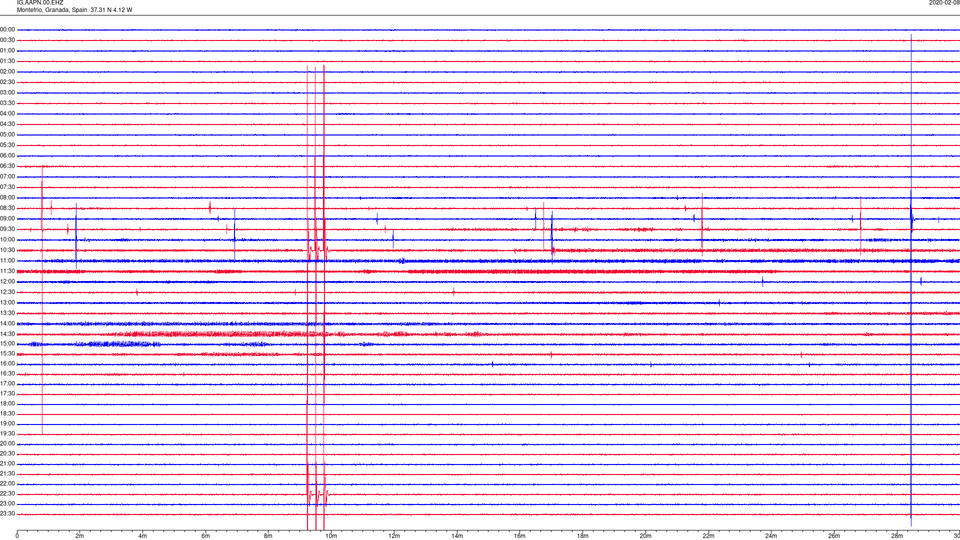Viewport: 960px width, 540px height.
Task: Click the '07:00' time row label
Action: 7,177
